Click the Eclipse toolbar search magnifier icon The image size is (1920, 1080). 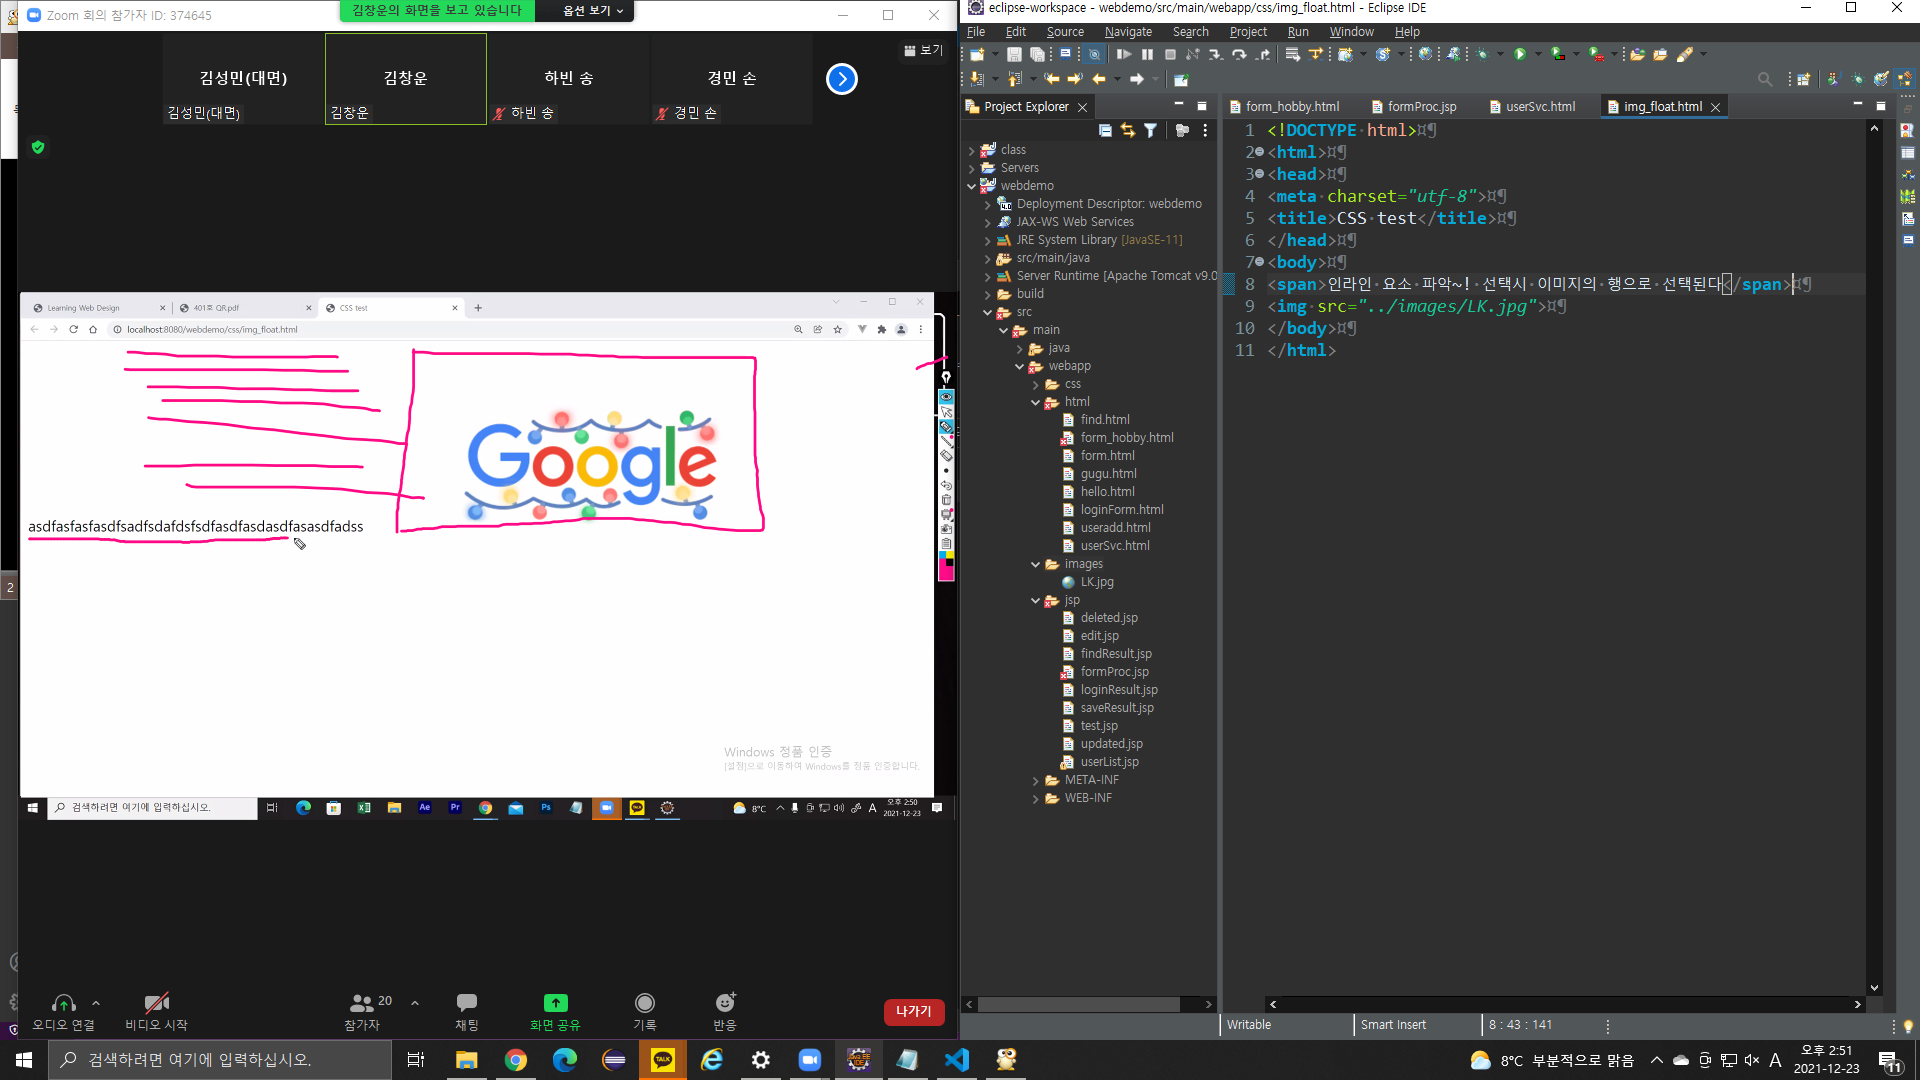click(1765, 79)
